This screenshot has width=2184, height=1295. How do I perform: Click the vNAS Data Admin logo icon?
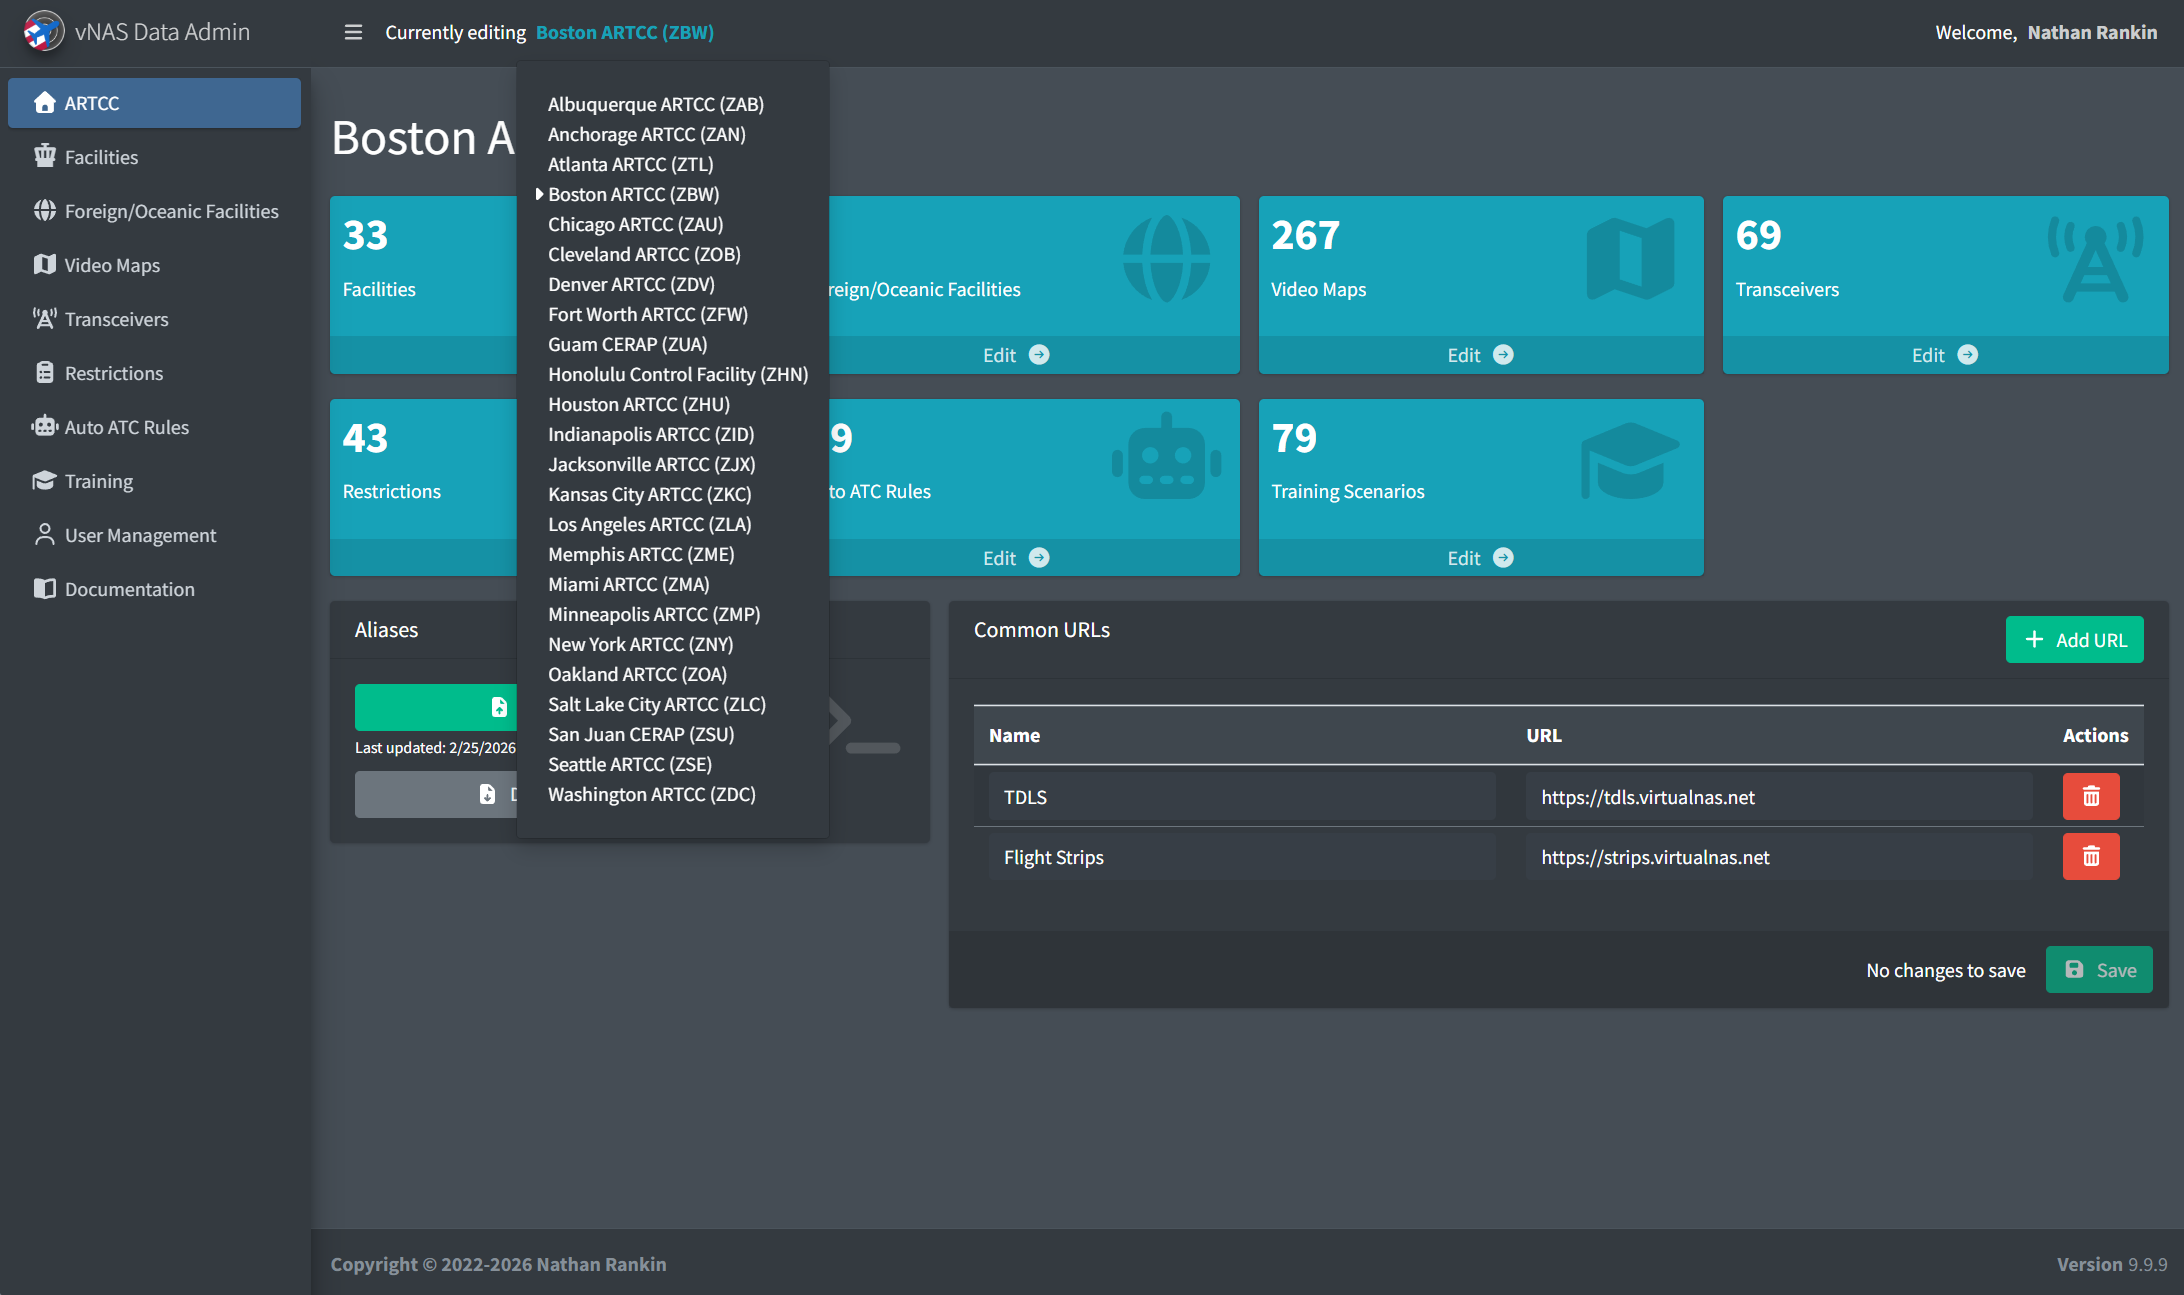[43, 32]
